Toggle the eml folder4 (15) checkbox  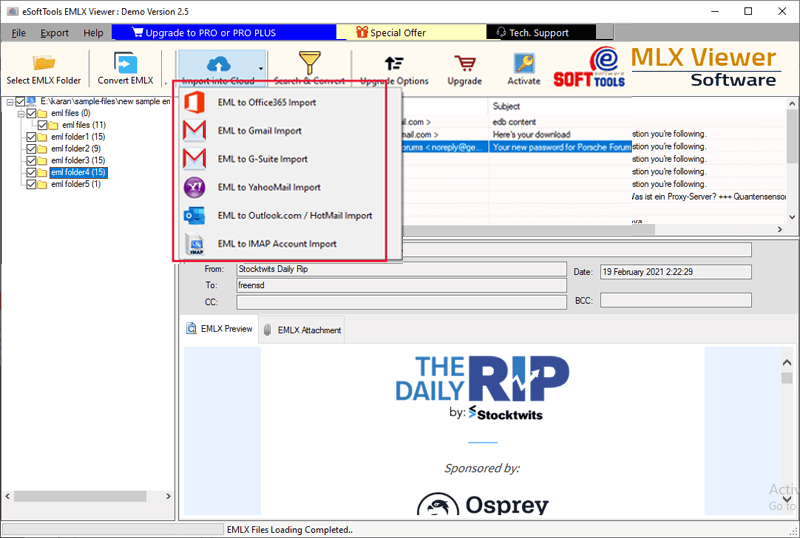(31, 172)
